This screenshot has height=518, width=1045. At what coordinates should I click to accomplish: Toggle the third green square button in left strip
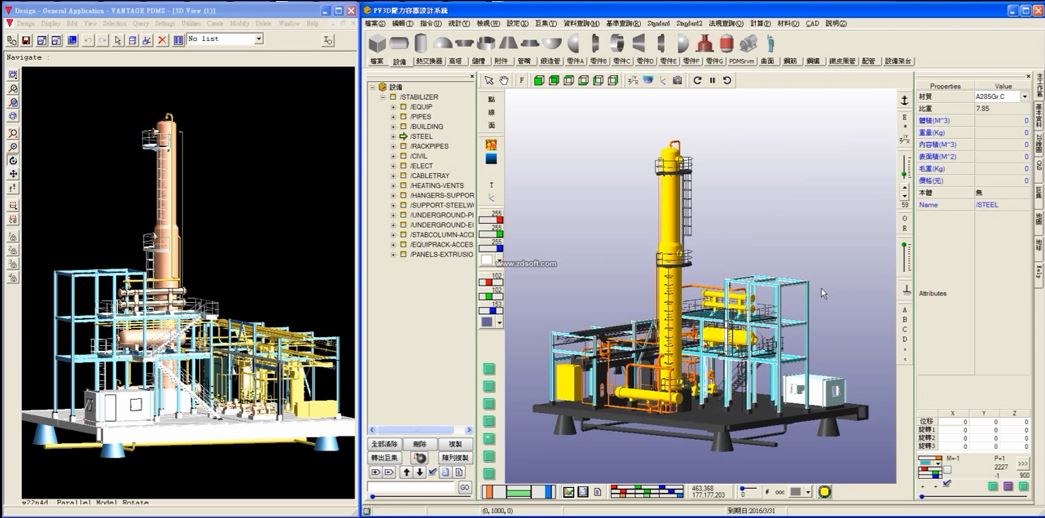(489, 403)
